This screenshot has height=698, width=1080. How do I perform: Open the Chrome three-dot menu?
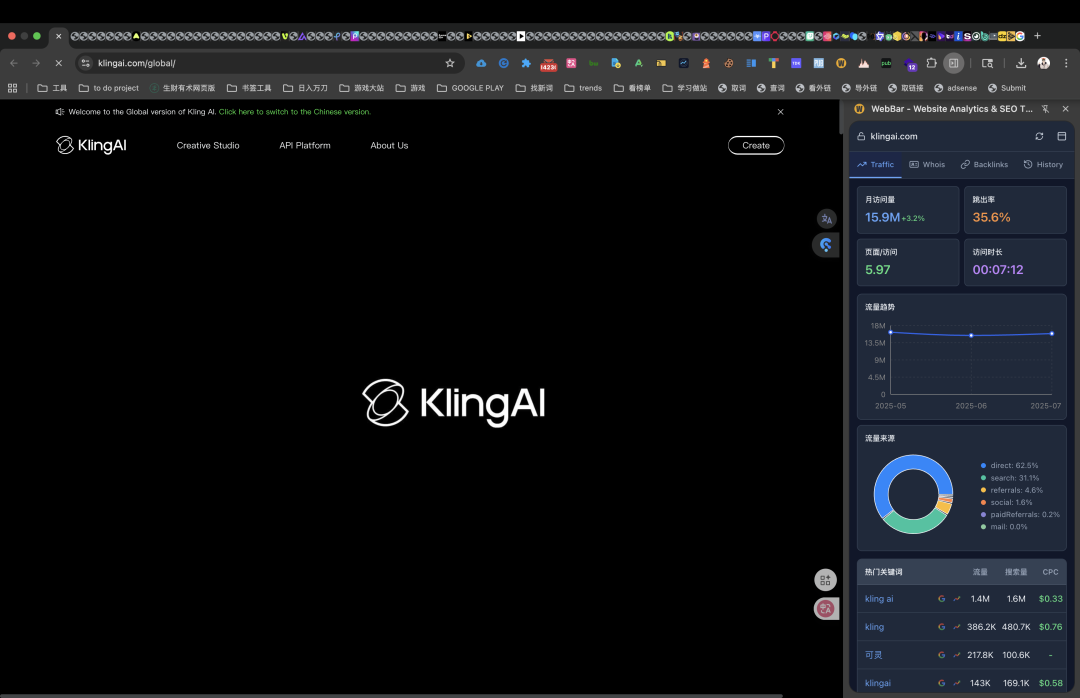(x=1066, y=63)
